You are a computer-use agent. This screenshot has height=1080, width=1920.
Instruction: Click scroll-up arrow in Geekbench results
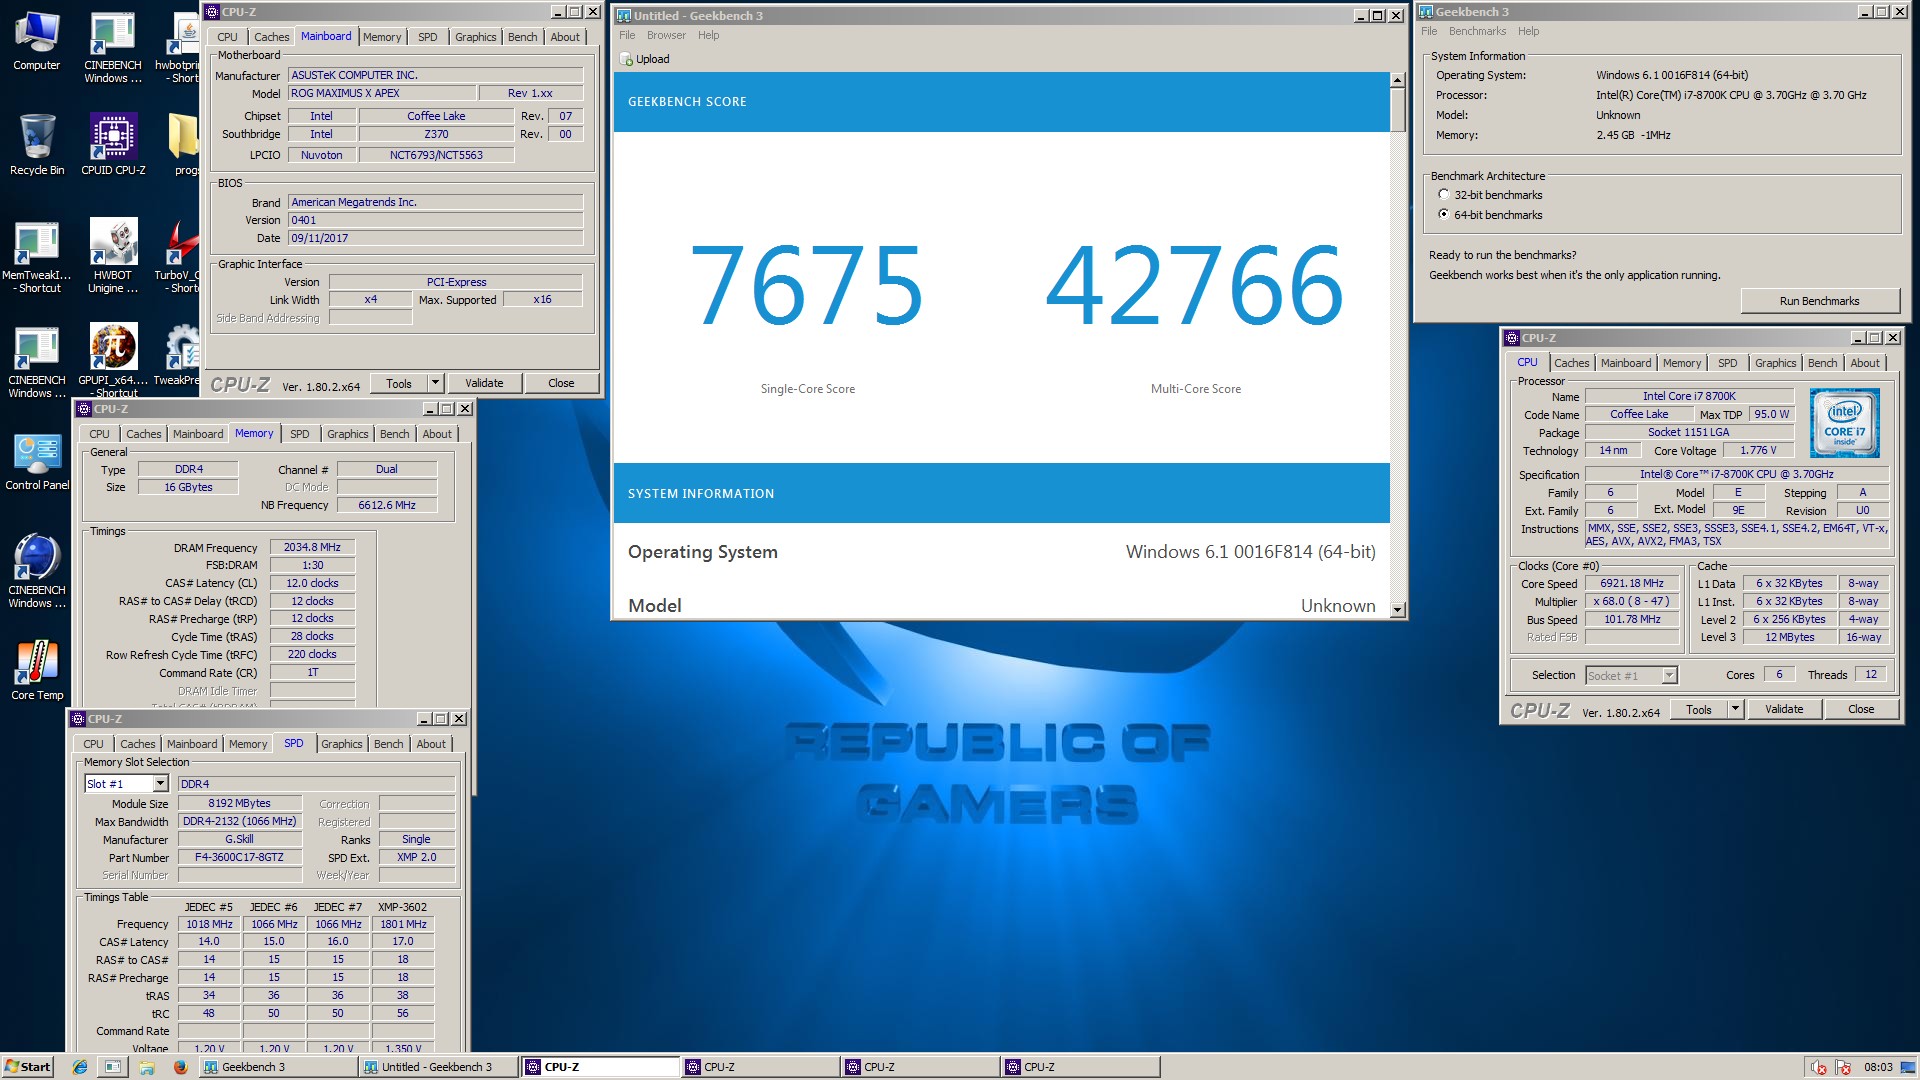(1397, 80)
